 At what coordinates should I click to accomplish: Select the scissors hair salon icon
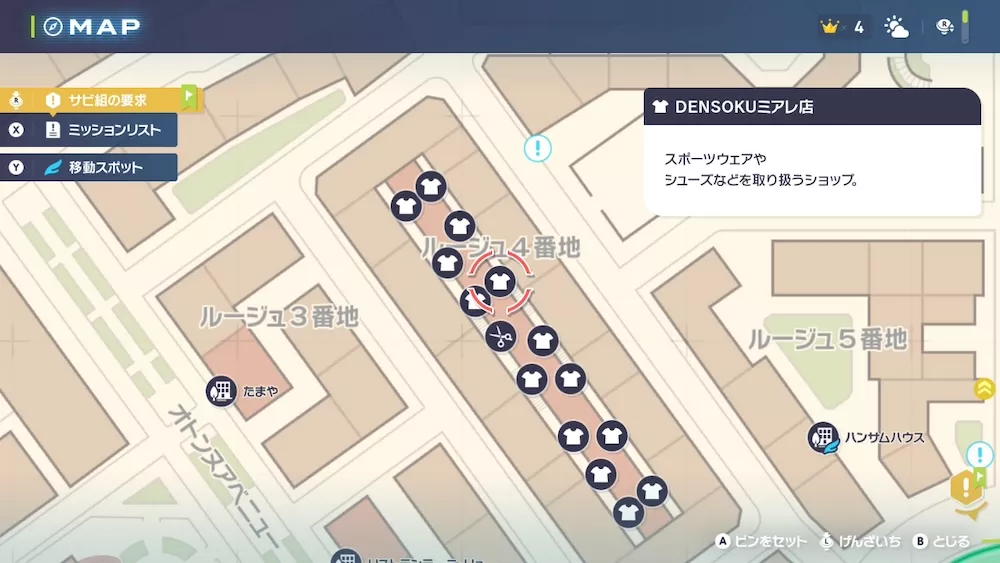[501, 336]
